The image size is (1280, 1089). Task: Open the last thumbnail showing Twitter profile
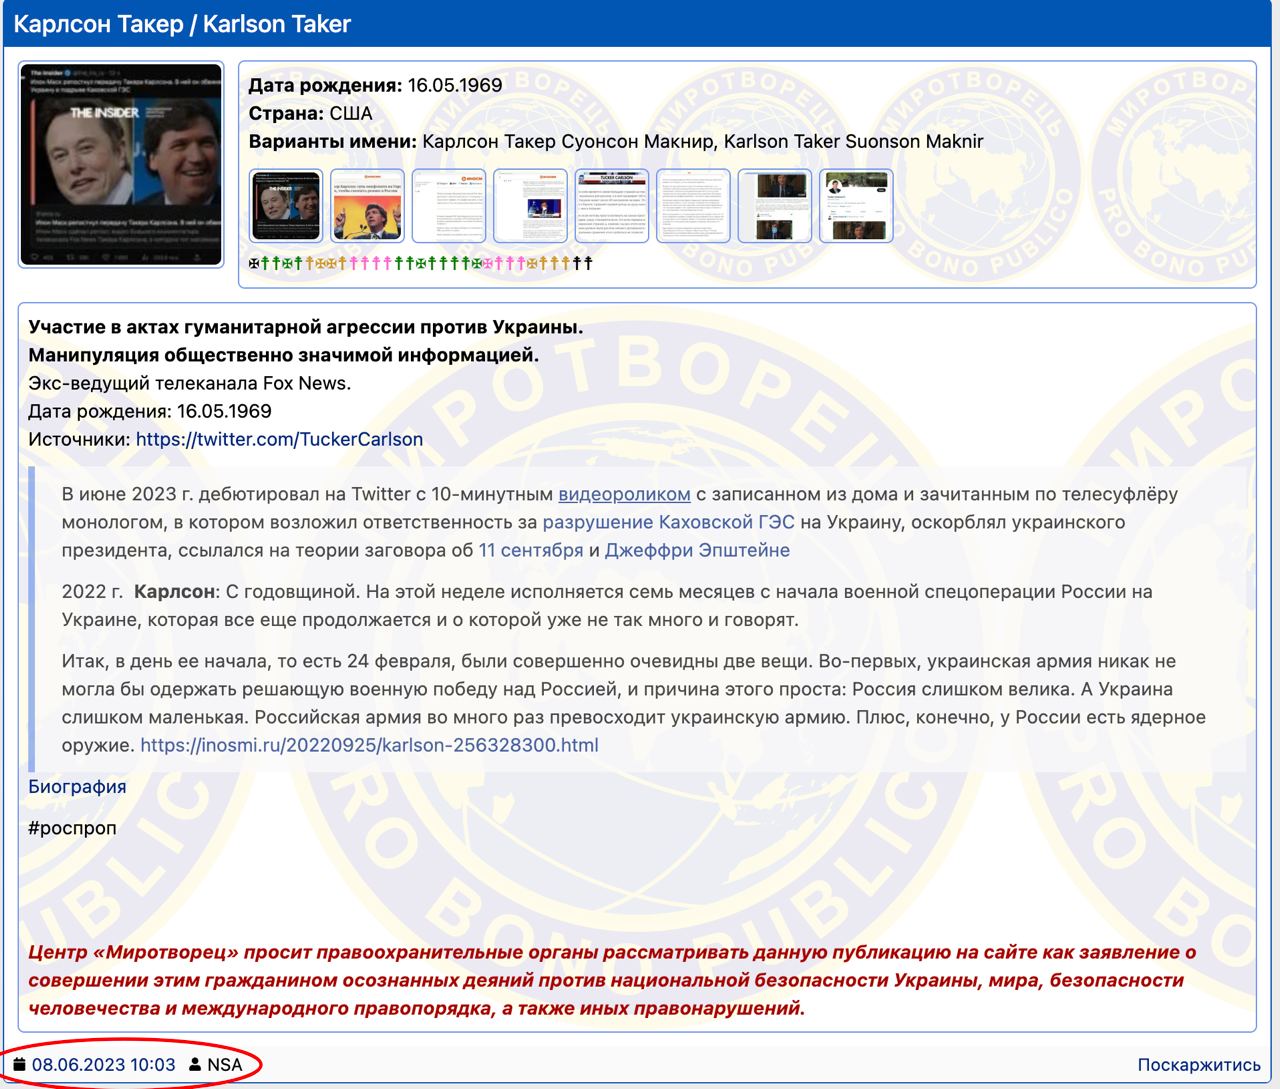[855, 206]
